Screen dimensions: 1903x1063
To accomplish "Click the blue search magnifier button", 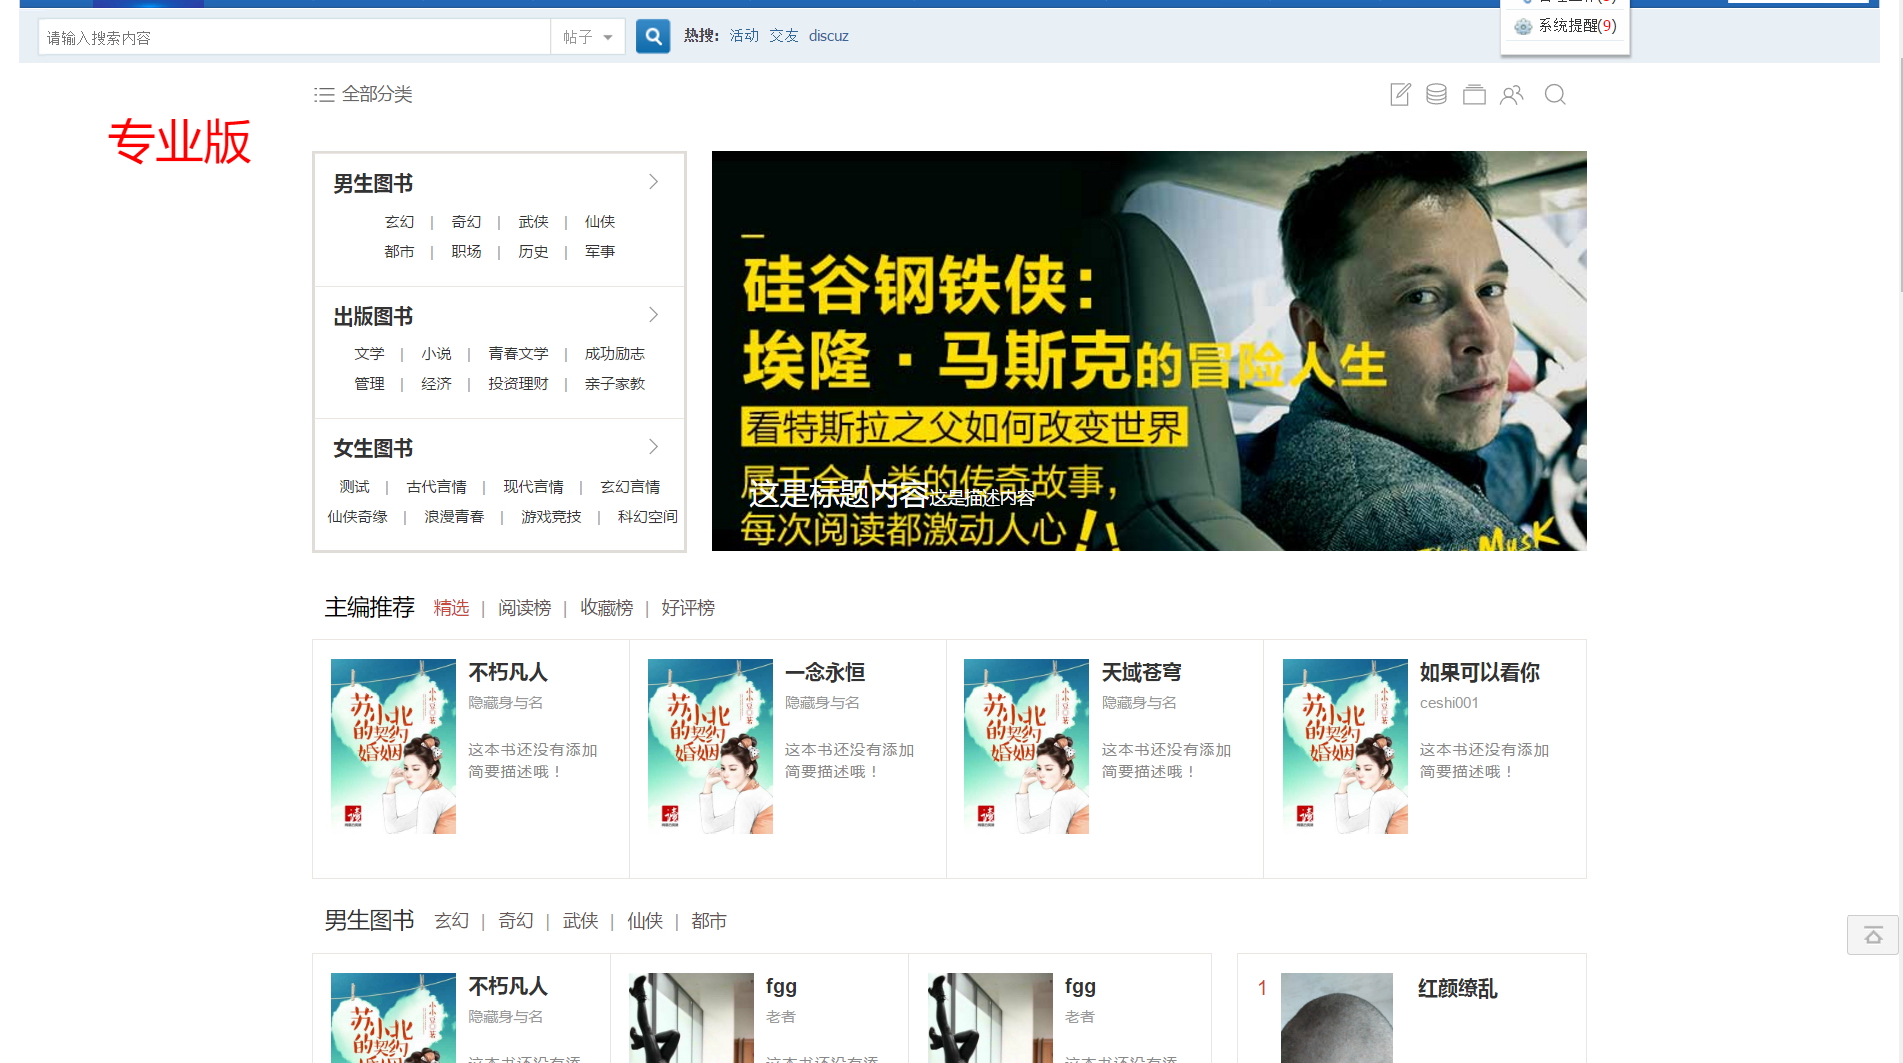I will point(653,37).
